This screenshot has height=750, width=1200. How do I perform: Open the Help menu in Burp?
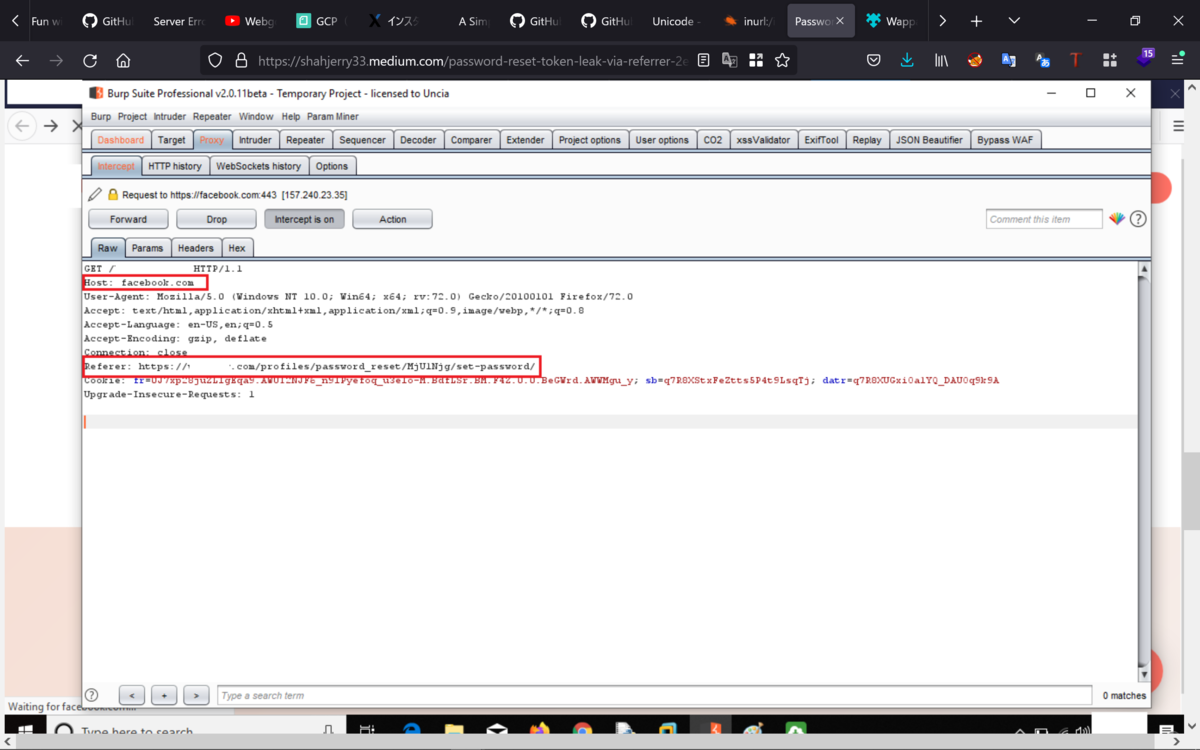click(290, 116)
